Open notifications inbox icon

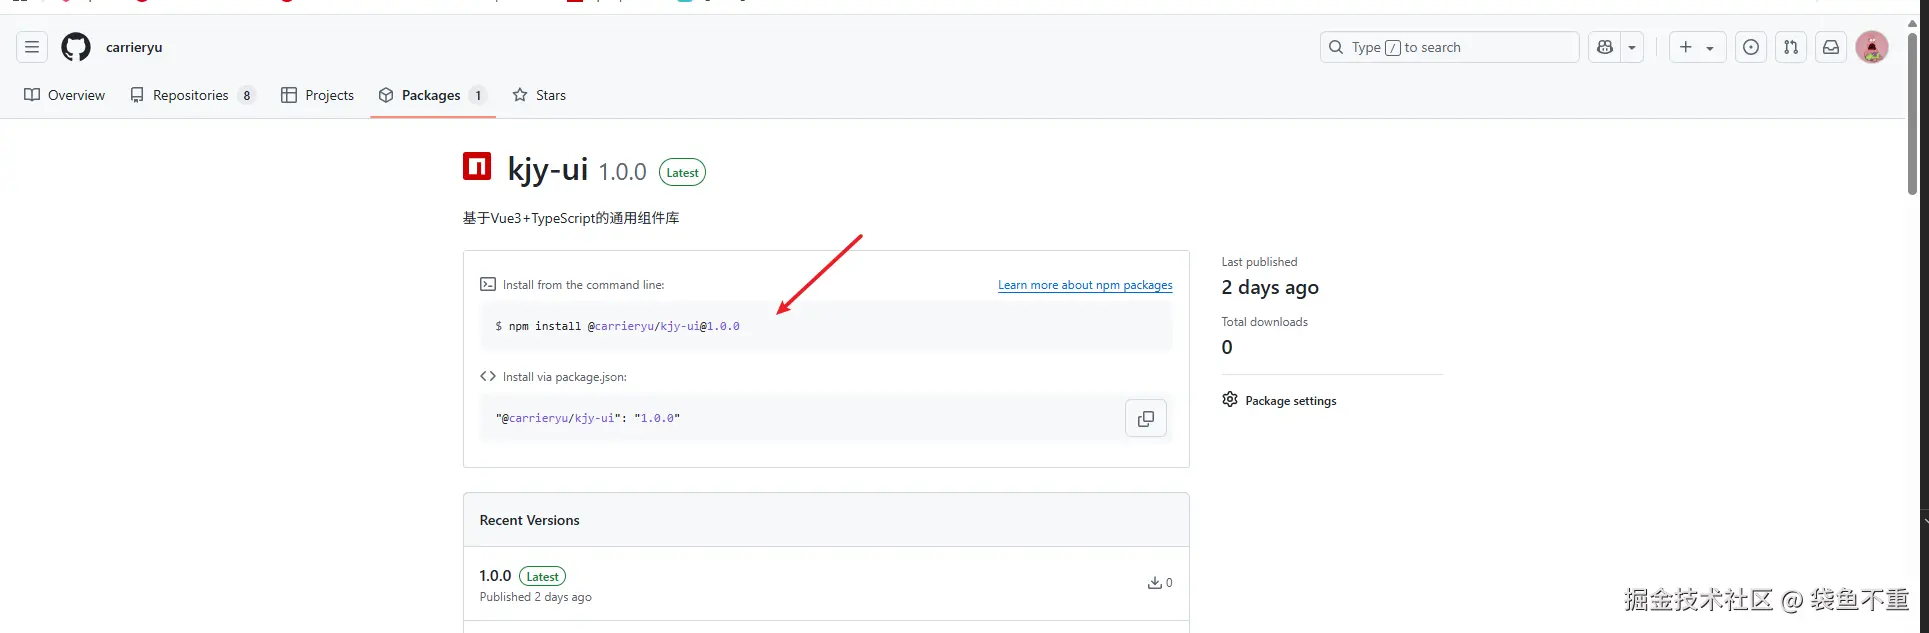[1831, 47]
